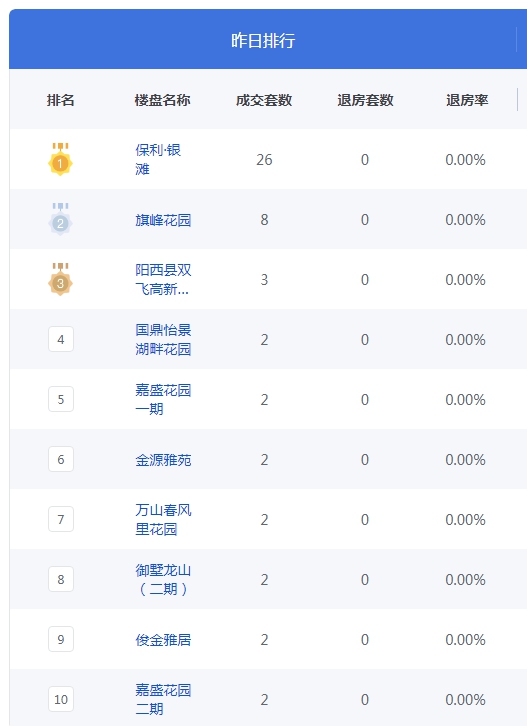527x726 pixels.
Task: Open the 御墅龙山（二期）link
Action: 163,579
